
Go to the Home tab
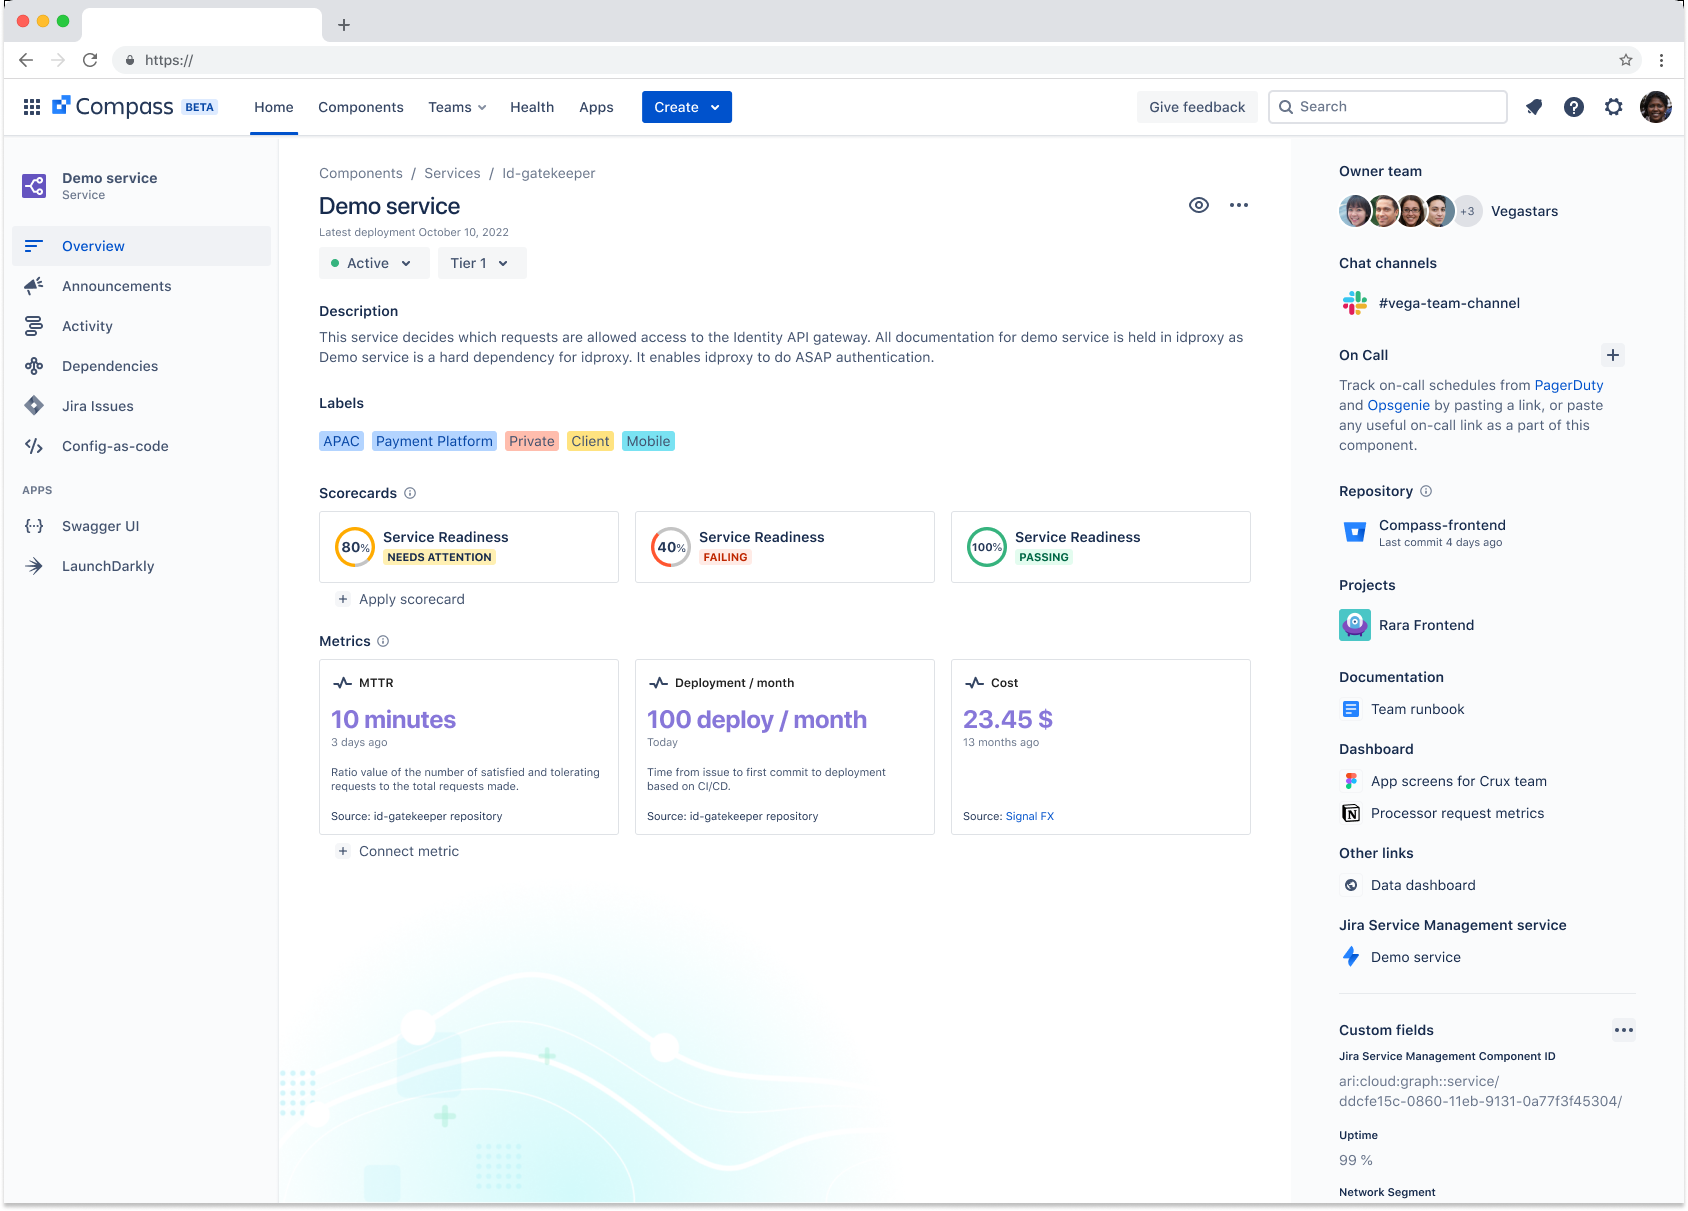click(274, 107)
